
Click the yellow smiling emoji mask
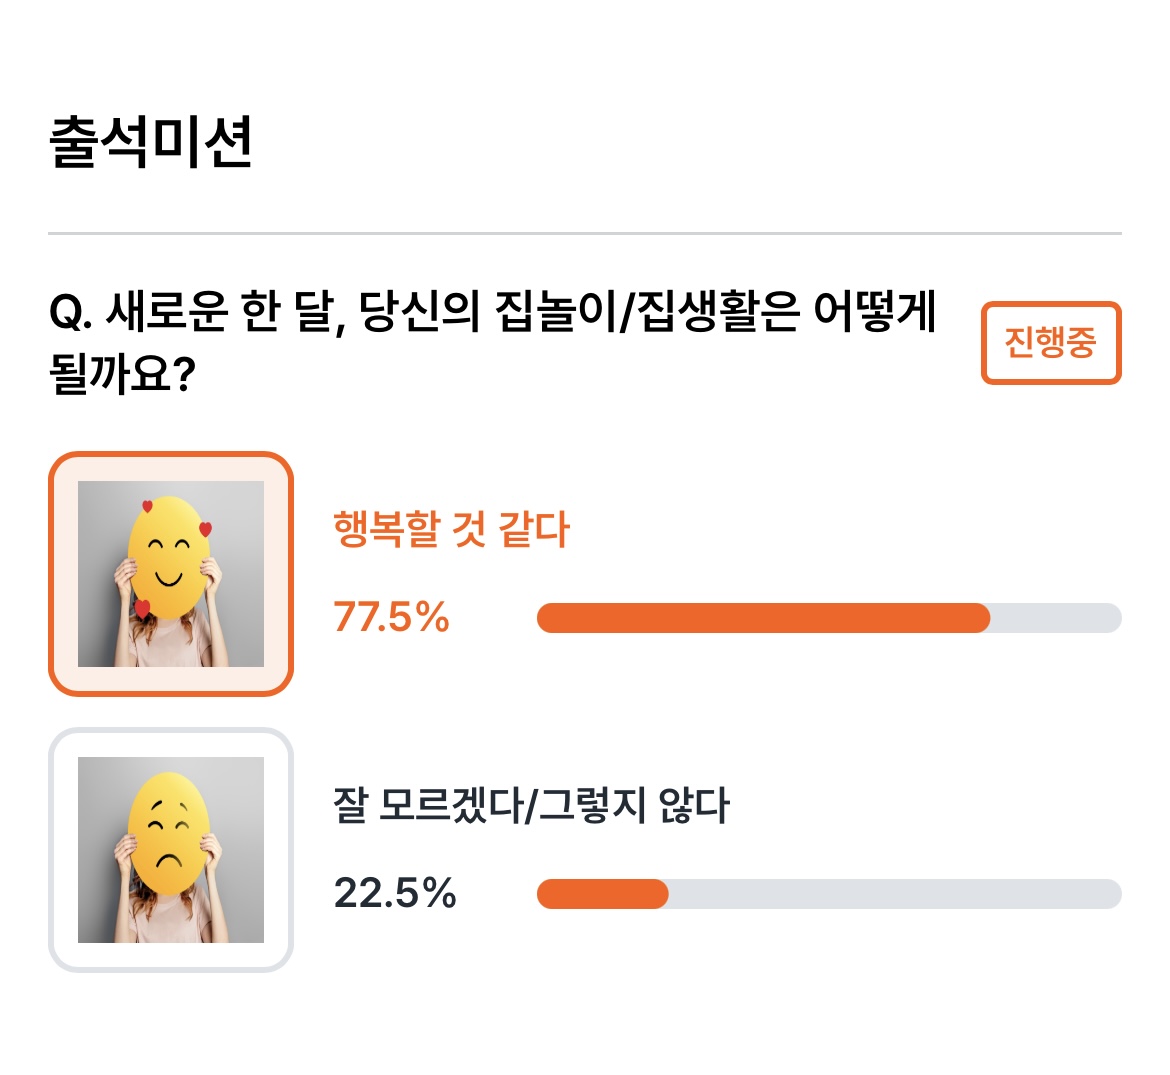click(168, 558)
